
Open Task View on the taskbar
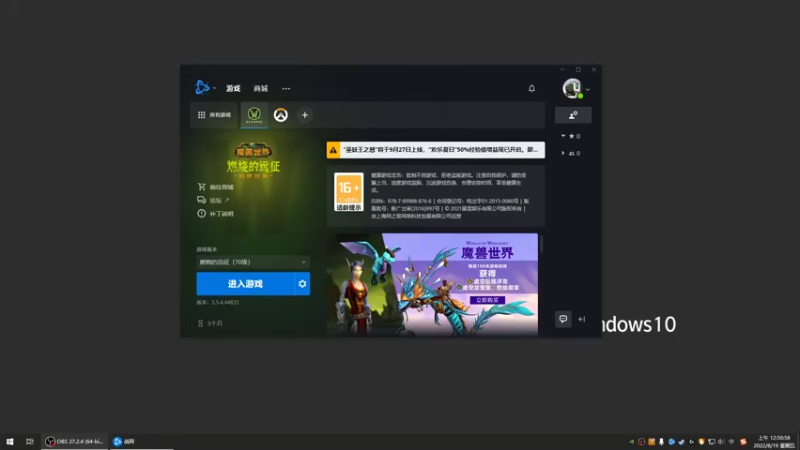pos(30,441)
